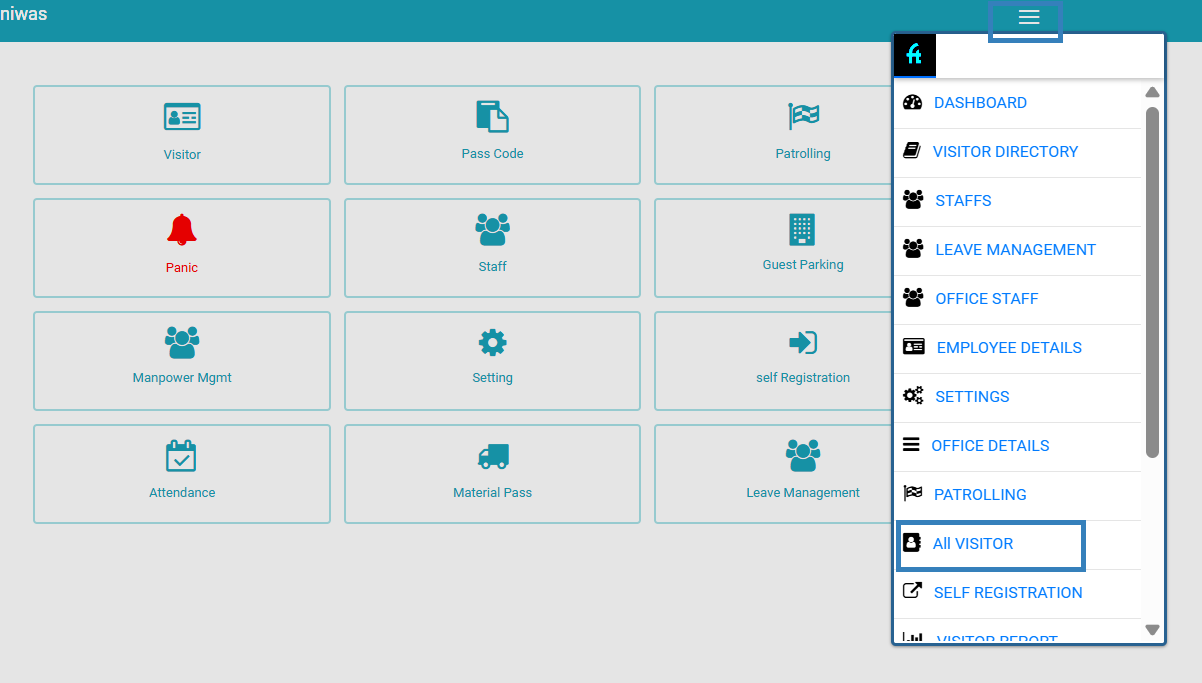Open the self Registration sign-in icon
Screen dimensions: 1202x683
pos(803,343)
